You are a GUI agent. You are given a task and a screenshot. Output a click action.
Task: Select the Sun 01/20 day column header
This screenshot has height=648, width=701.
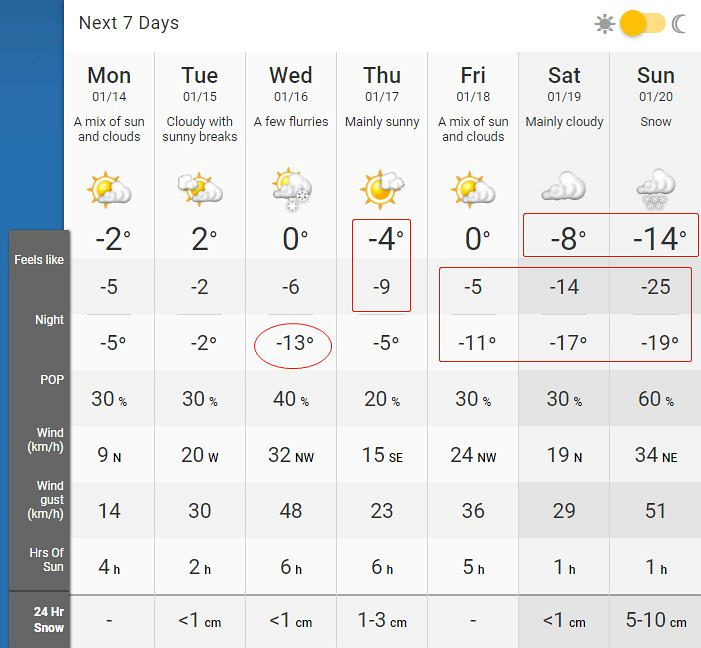(x=655, y=84)
